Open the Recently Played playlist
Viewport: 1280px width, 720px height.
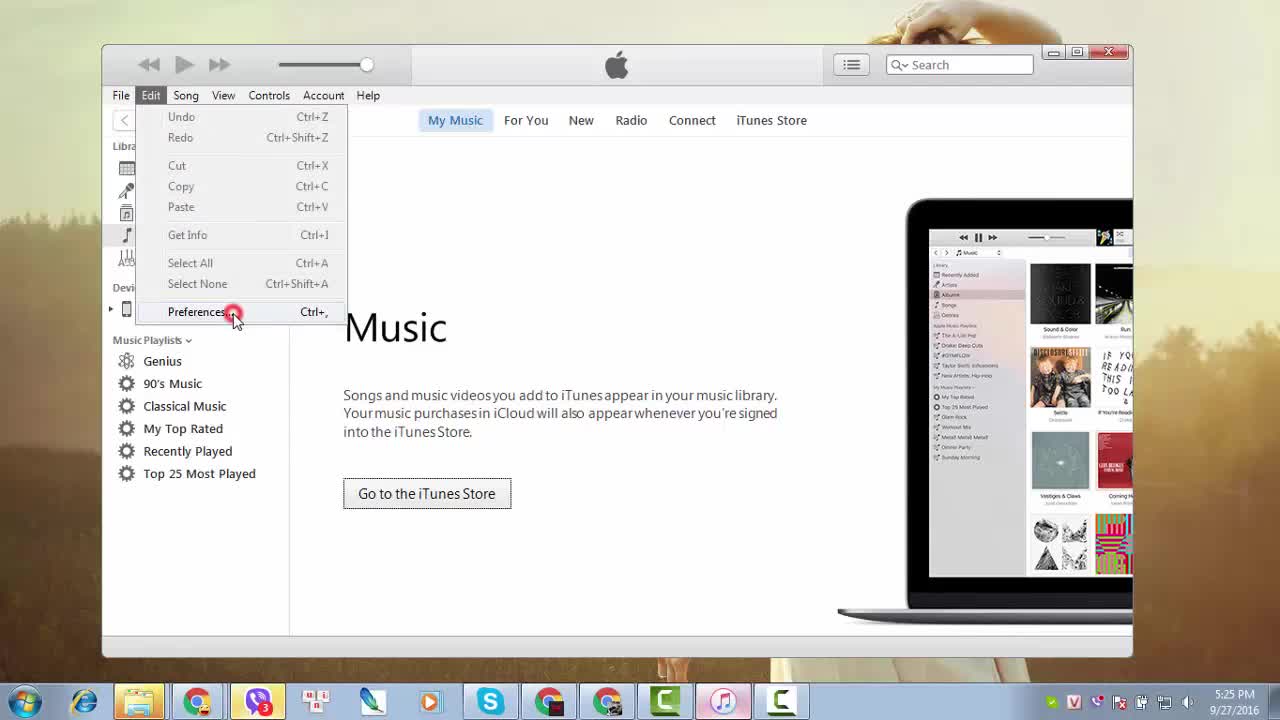(x=187, y=451)
